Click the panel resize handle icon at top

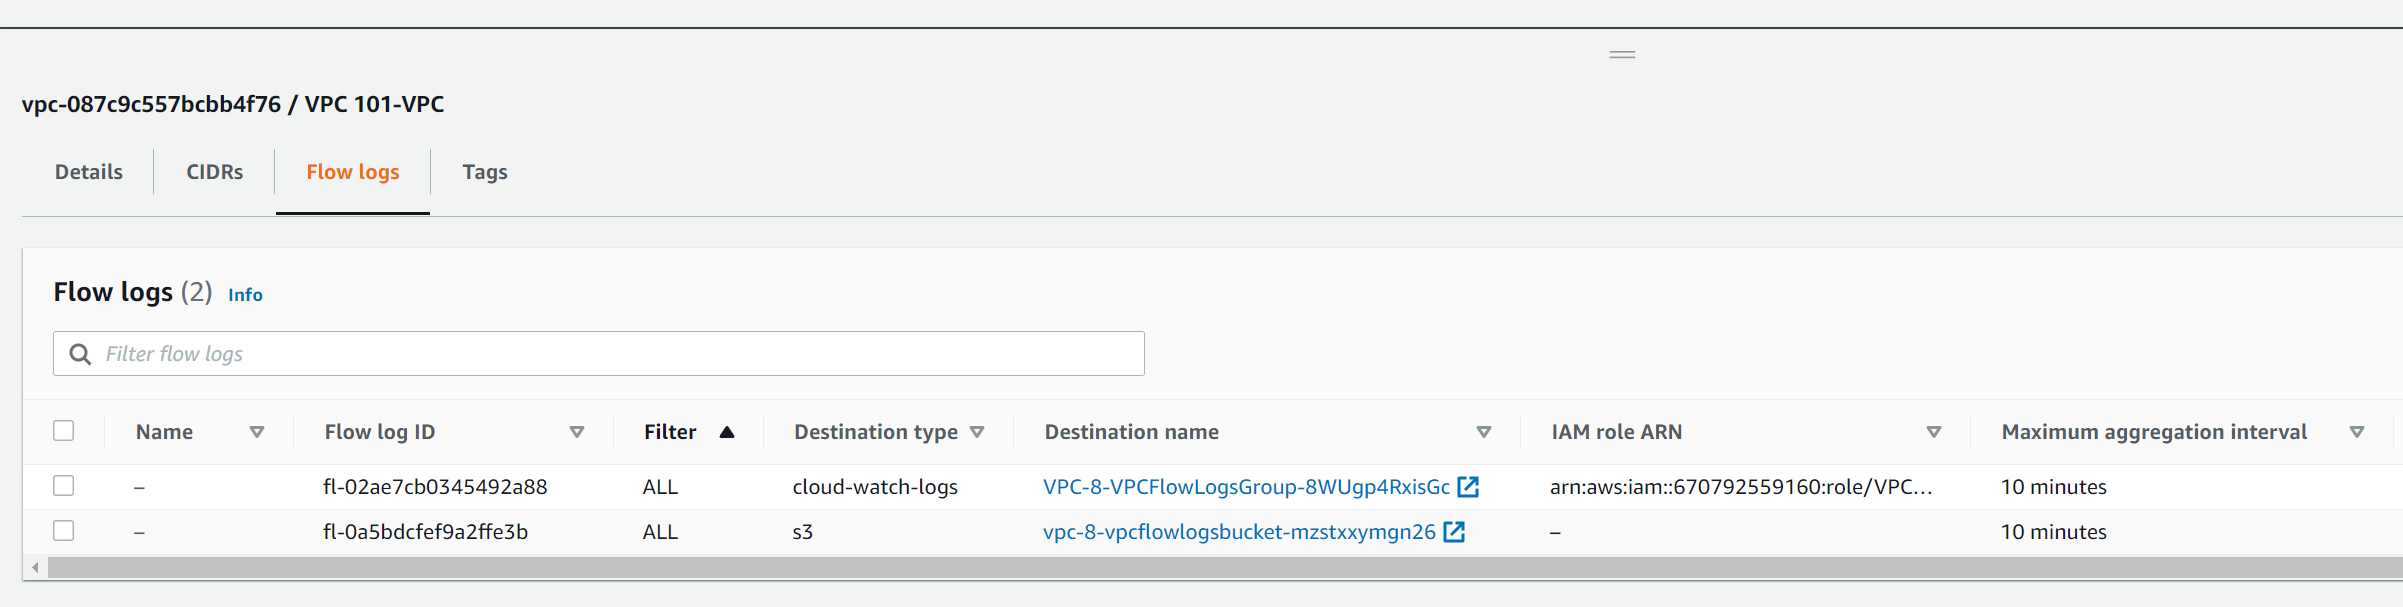pos(1622,54)
